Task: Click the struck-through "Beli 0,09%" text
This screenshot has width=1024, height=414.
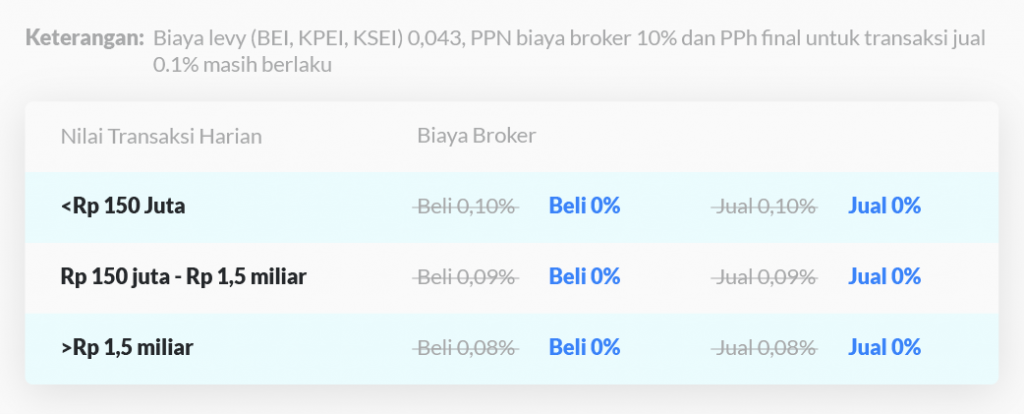Action: [x=466, y=277]
